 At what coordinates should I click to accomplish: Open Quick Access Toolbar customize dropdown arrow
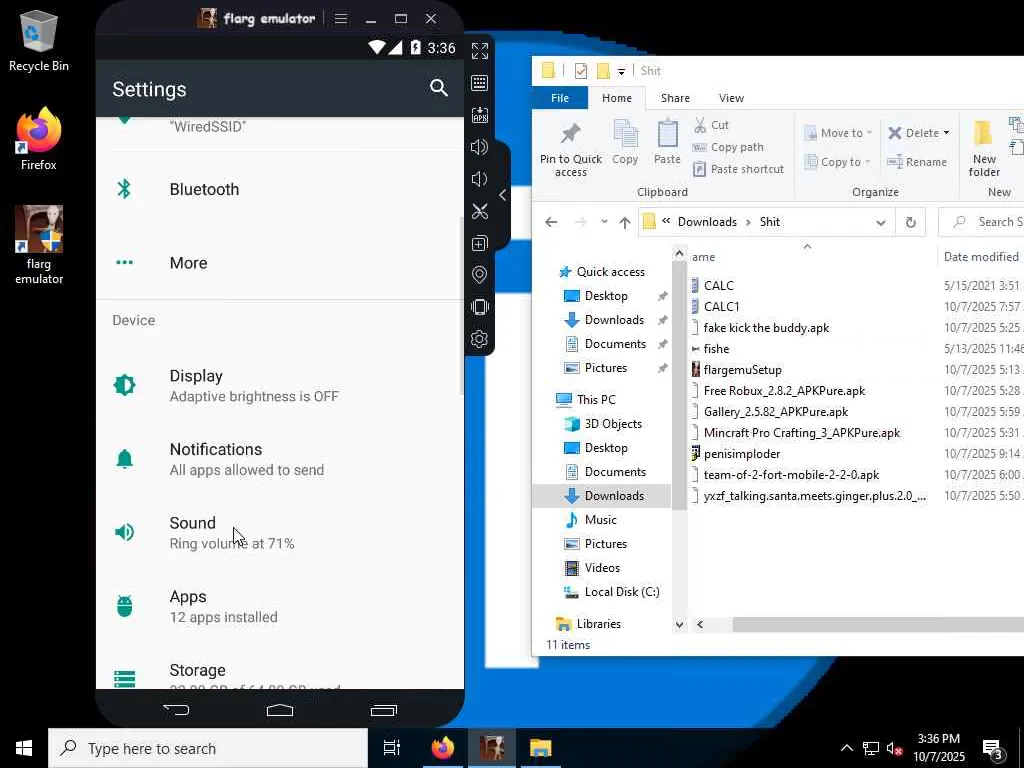(x=621, y=71)
